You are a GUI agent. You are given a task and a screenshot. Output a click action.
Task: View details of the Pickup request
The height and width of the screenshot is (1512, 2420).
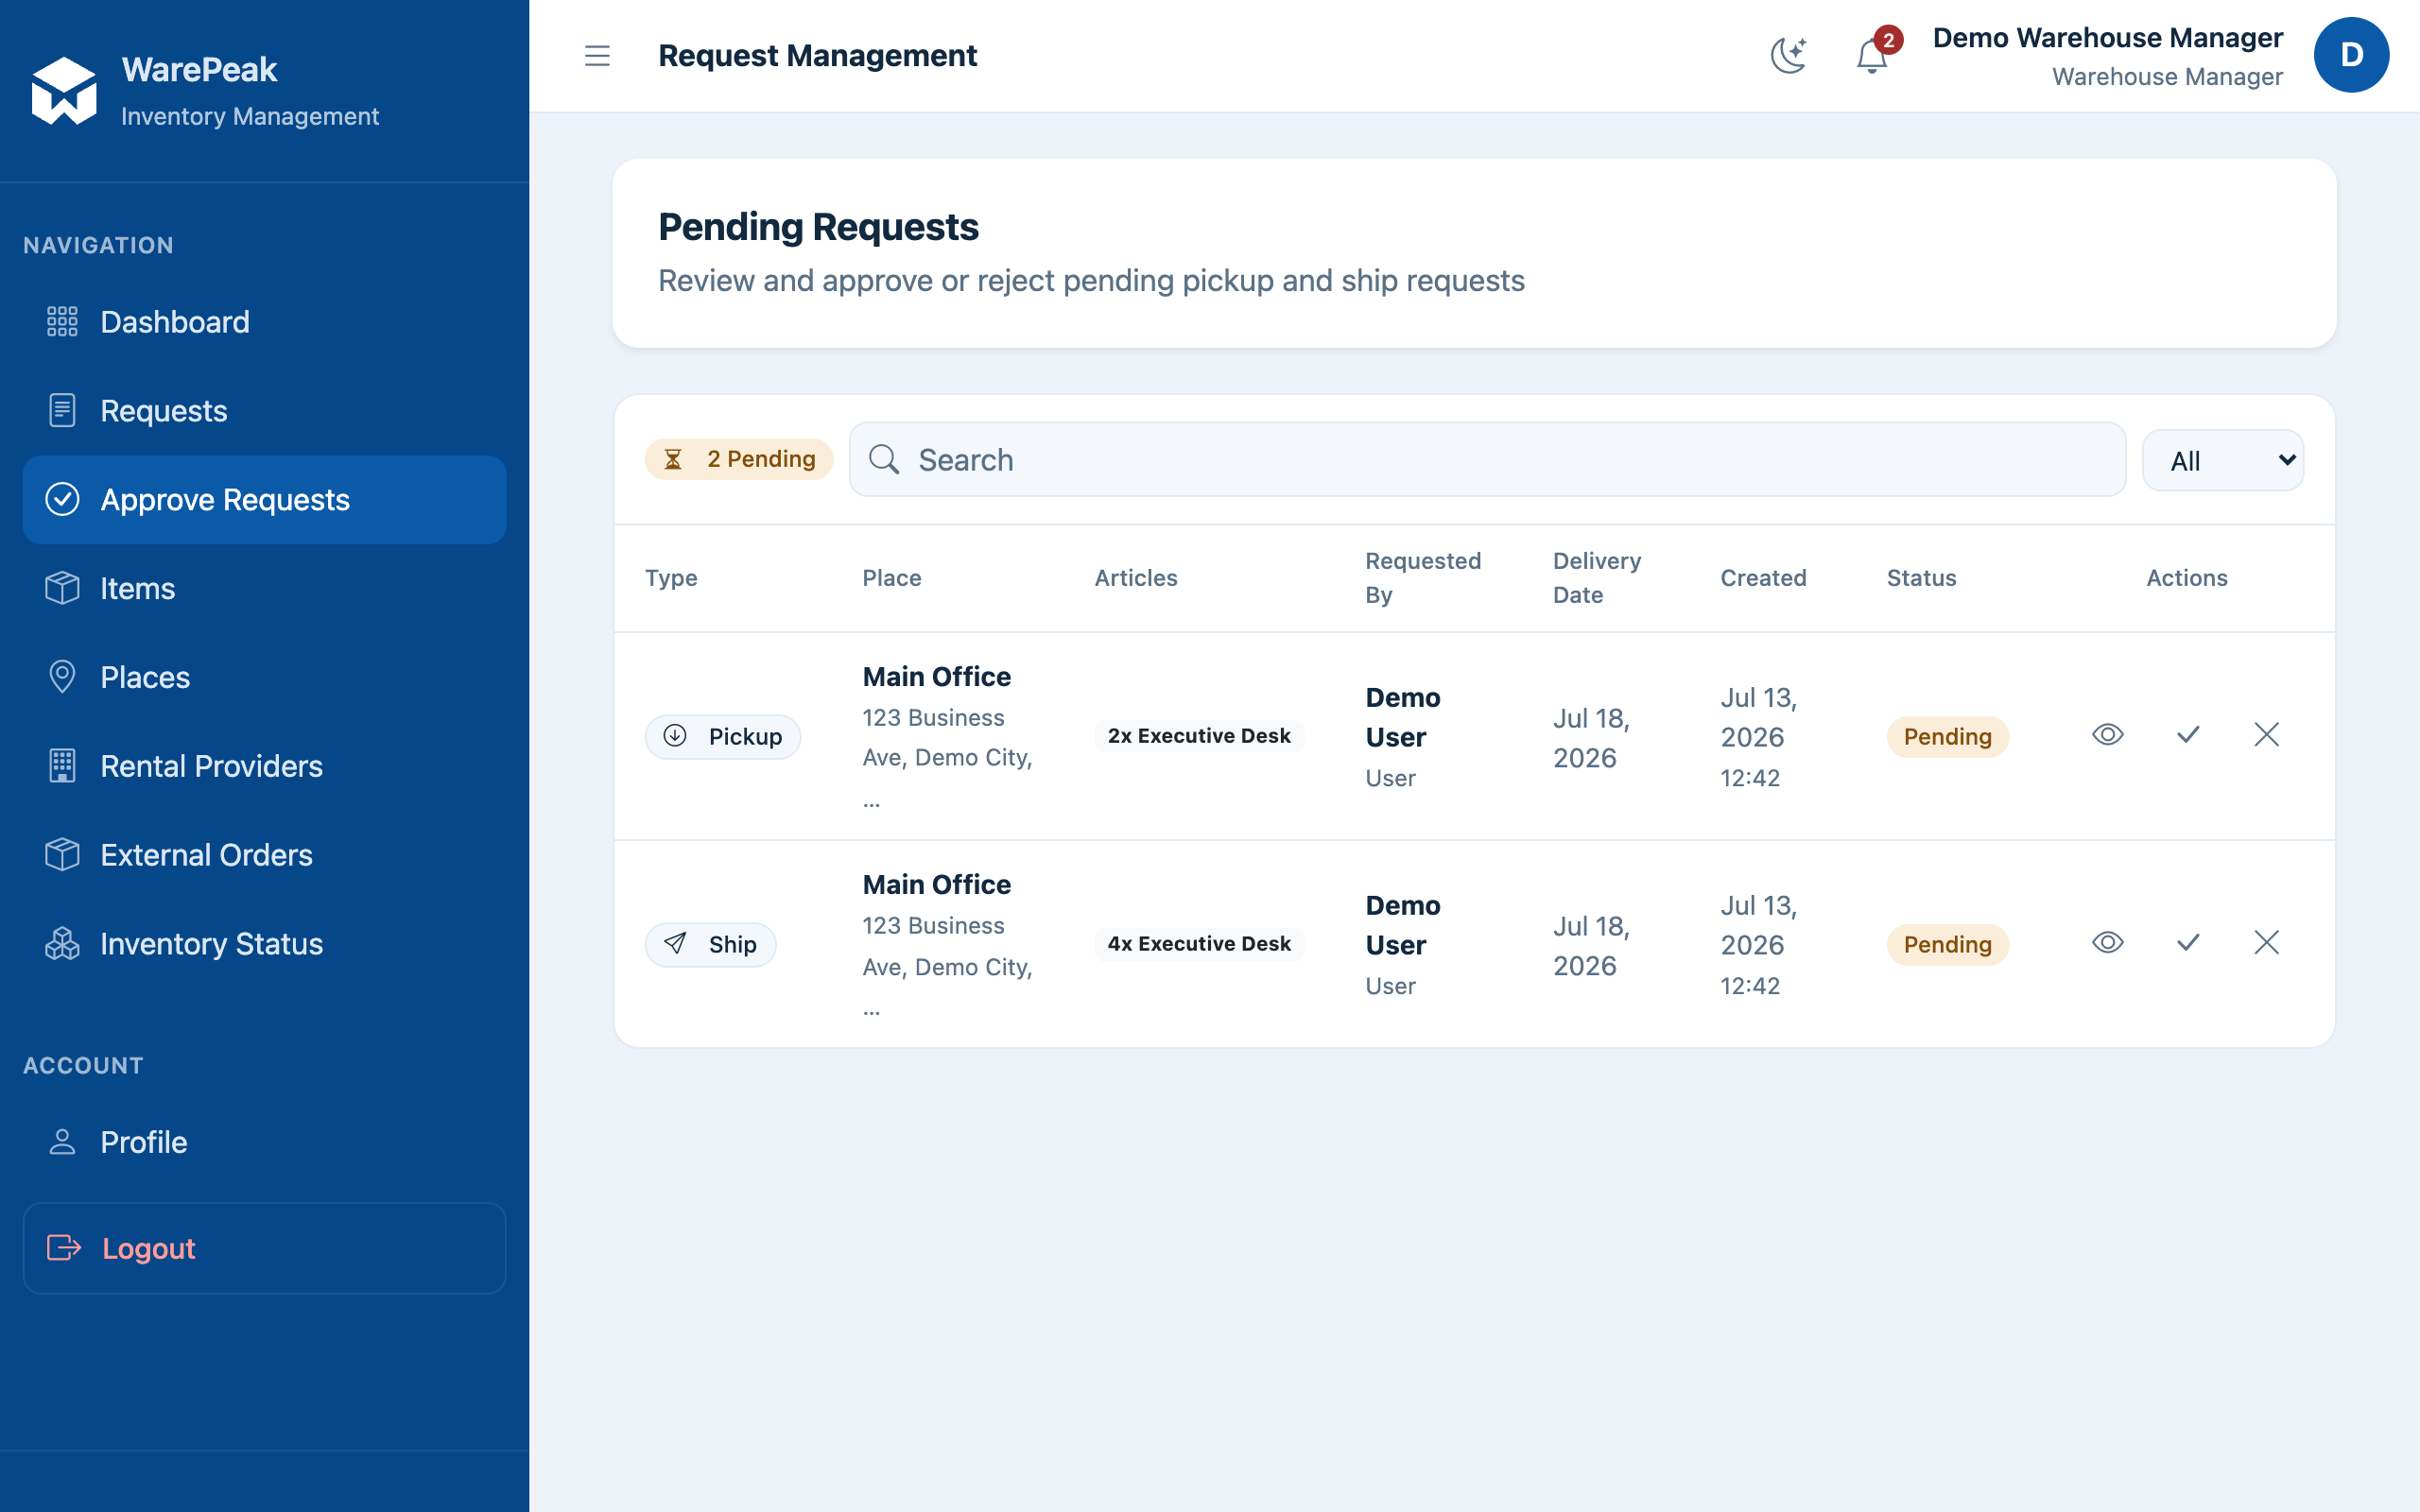click(x=2108, y=735)
